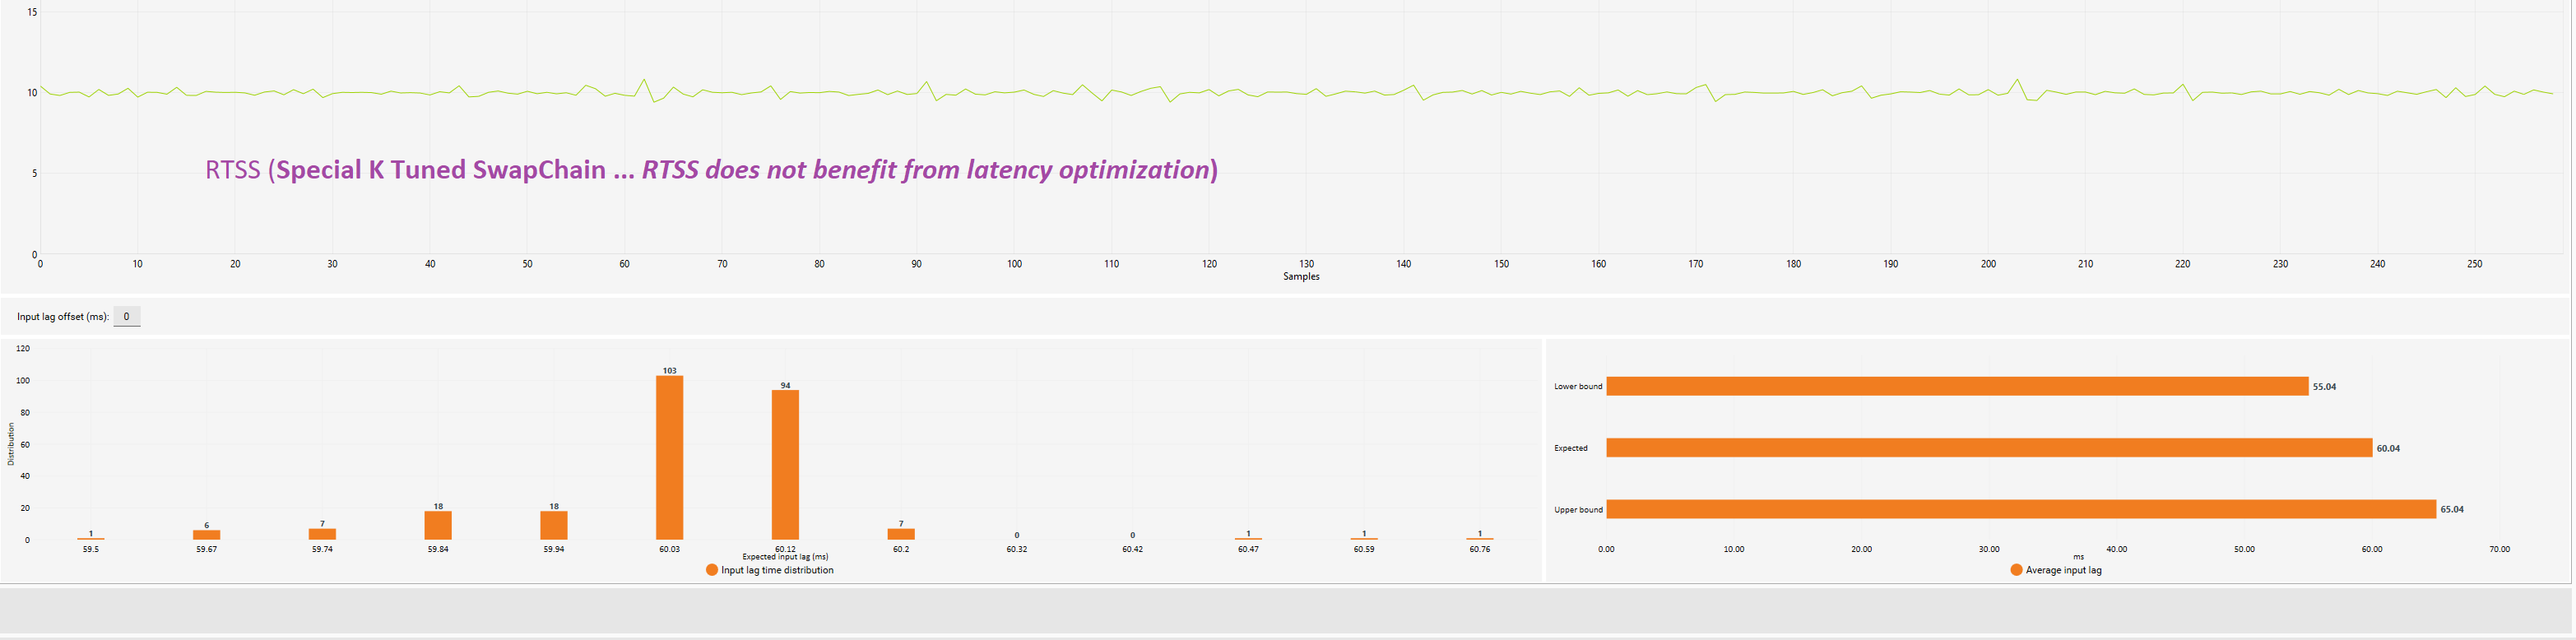The width and height of the screenshot is (2576, 640).
Task: Toggle the Input lag time distribution legend marker
Action: coord(712,570)
